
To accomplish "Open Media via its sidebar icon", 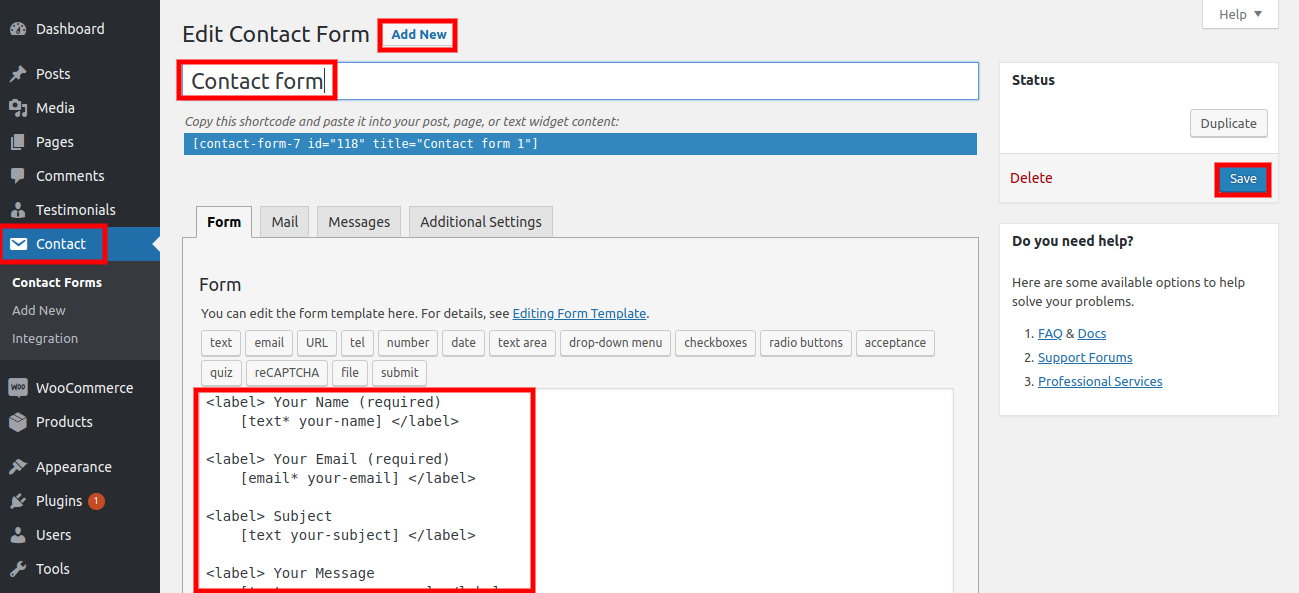I will (18, 108).
